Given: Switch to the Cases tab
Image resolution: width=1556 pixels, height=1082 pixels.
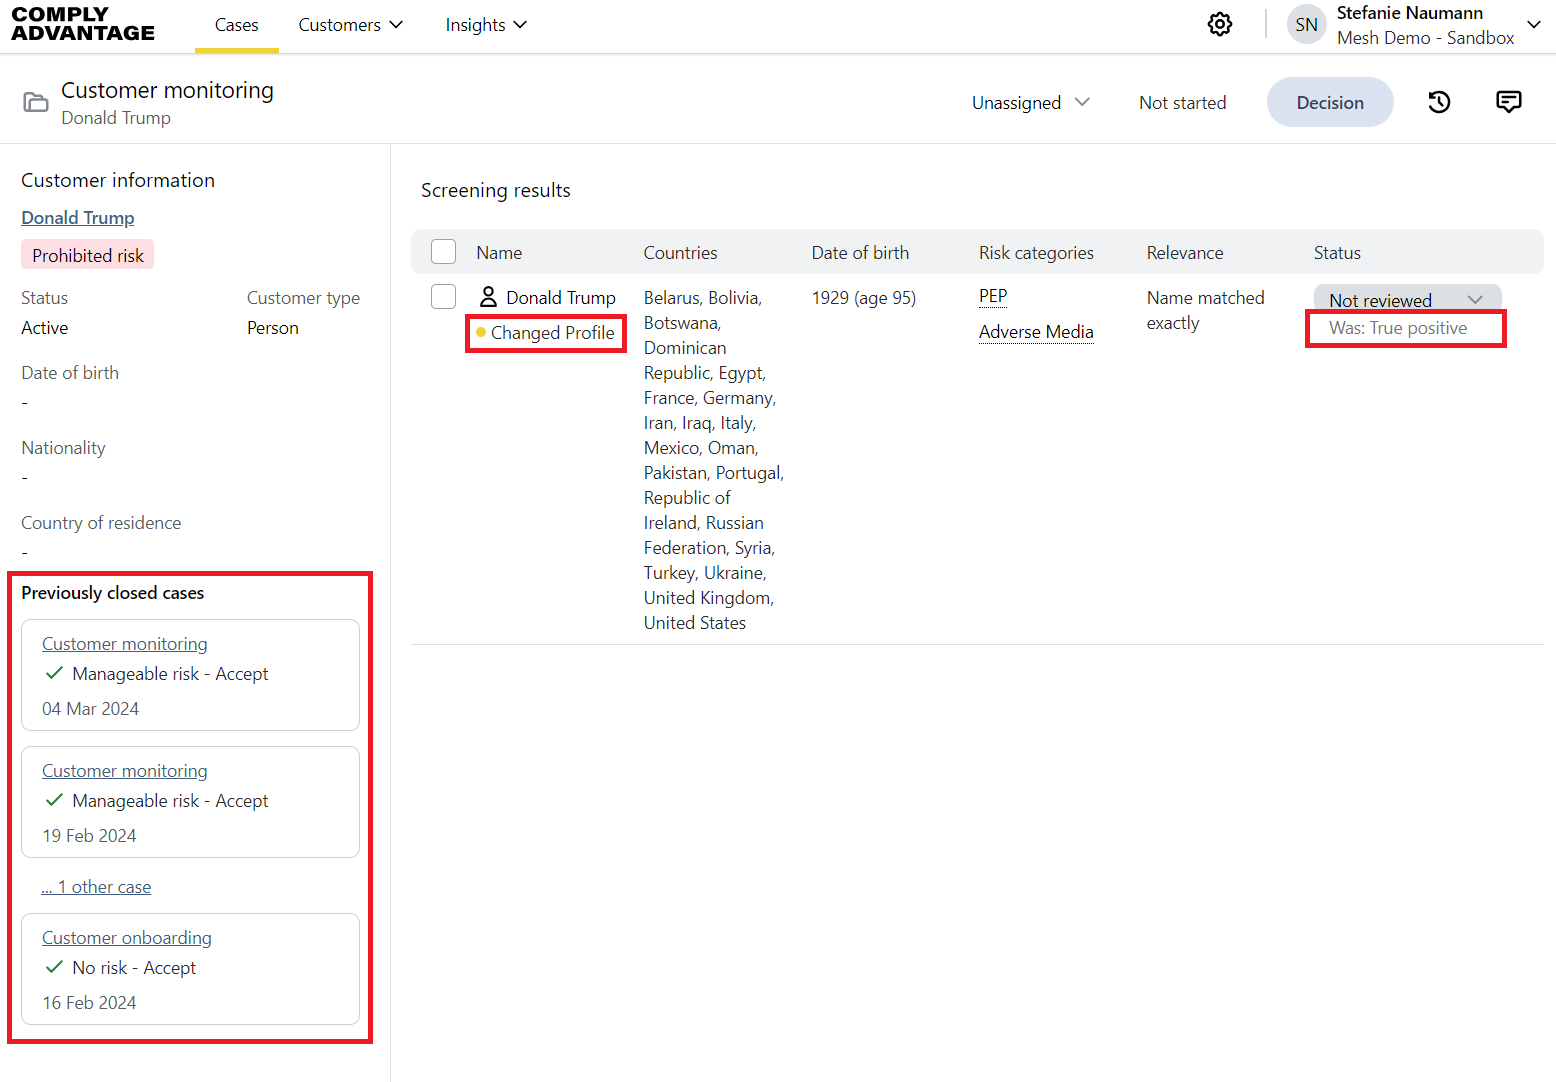Looking at the screenshot, I should [236, 25].
